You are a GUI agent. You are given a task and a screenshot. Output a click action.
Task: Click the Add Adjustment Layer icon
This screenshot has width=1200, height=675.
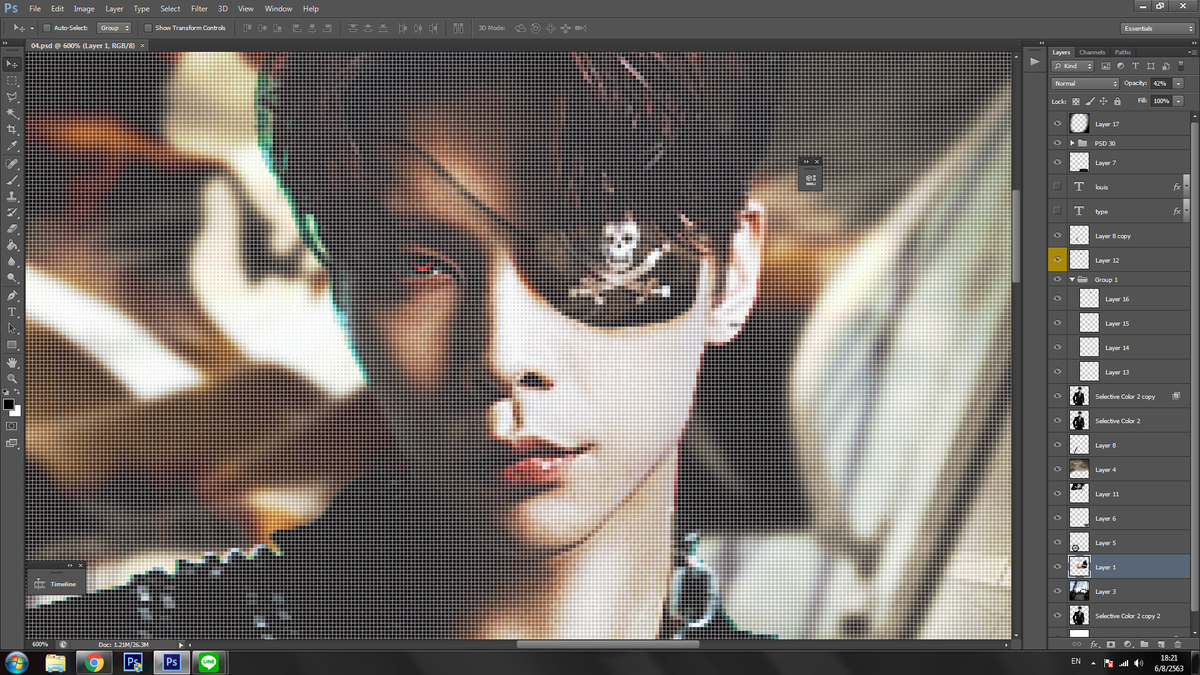pyautogui.click(x=1128, y=644)
